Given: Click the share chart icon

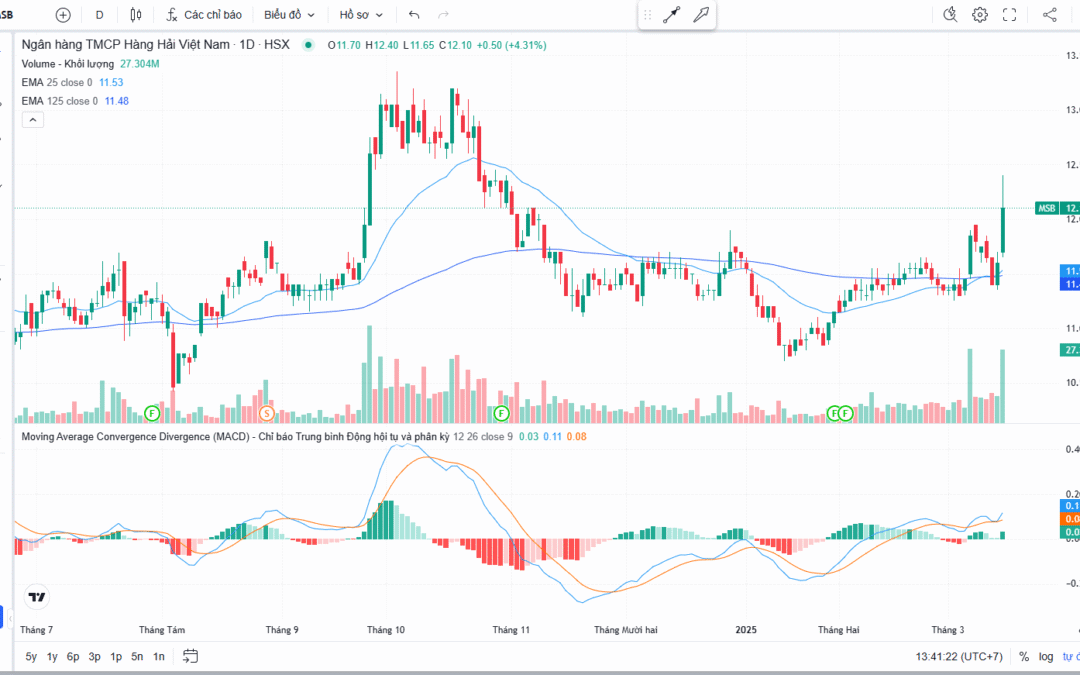Looking at the screenshot, I should tap(1049, 15).
